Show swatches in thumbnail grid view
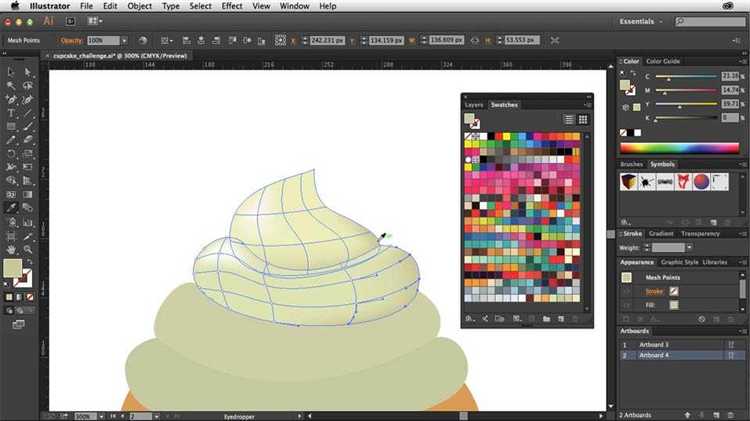This screenshot has height=421, width=750. 583,120
